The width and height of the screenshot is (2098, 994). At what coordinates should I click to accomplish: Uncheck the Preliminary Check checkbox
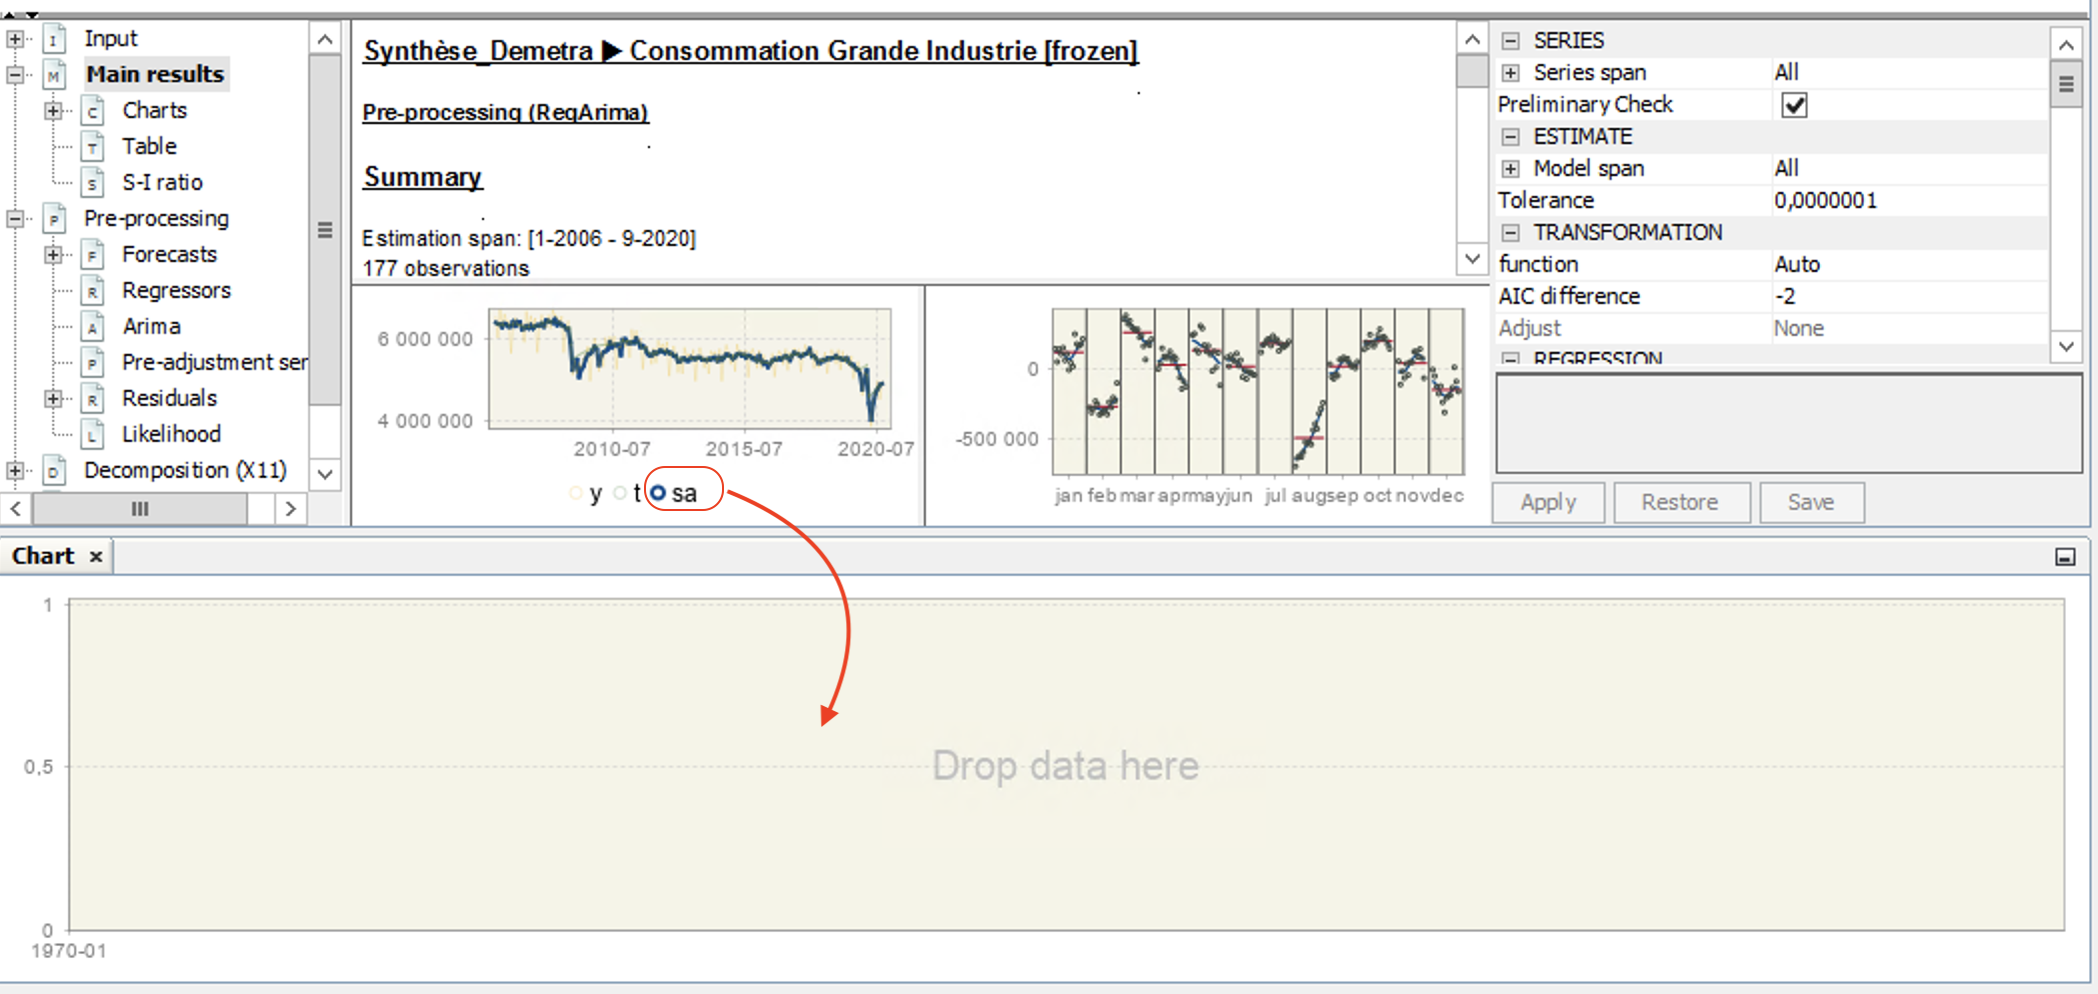pyautogui.click(x=1794, y=105)
